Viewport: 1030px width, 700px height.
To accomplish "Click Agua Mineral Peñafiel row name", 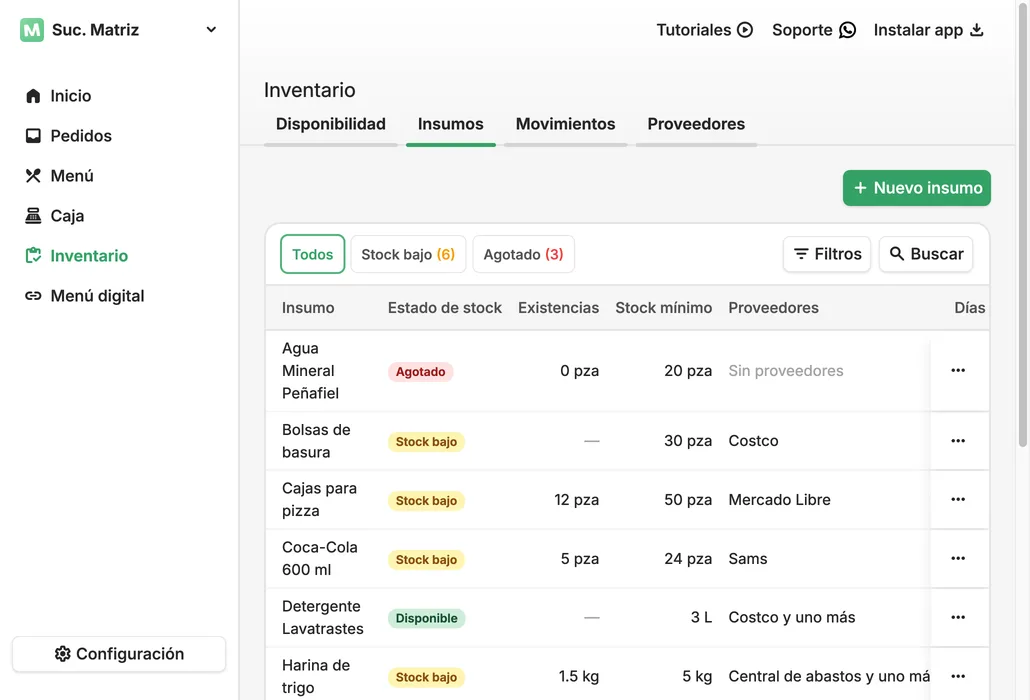I will (311, 371).
